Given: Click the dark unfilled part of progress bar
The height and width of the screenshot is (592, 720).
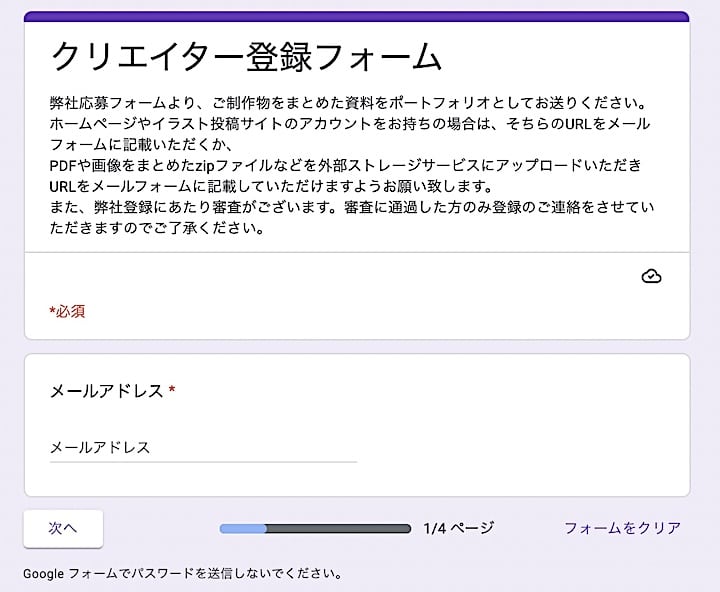Looking at the screenshot, I should point(338,528).
